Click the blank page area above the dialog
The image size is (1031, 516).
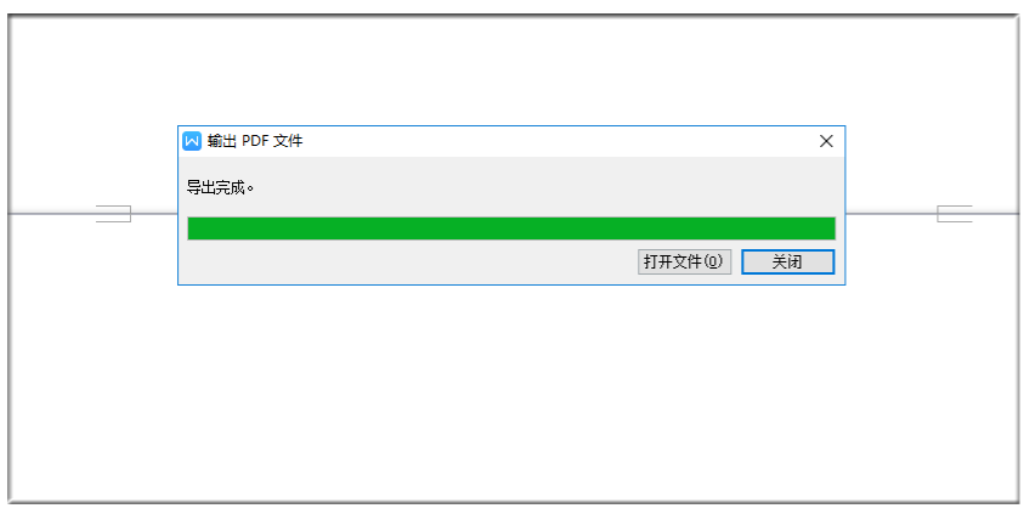pos(511,69)
